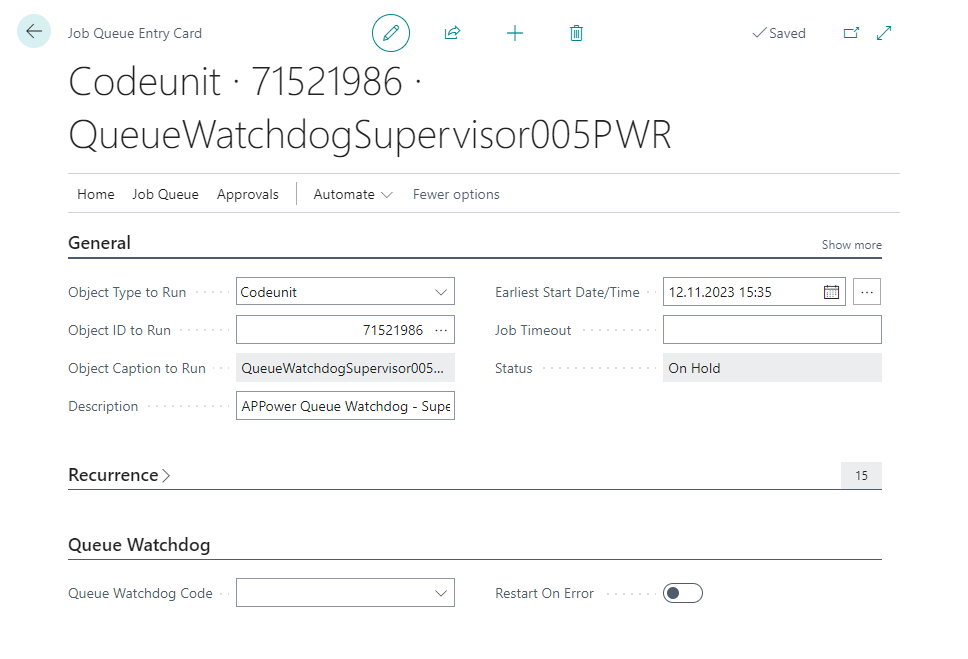Pop out the card to a new window
968x659 pixels.
click(850, 33)
